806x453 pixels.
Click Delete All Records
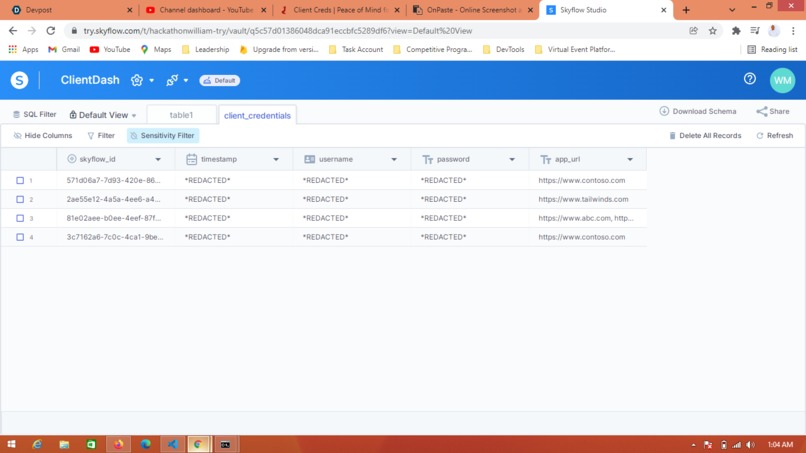coord(705,136)
